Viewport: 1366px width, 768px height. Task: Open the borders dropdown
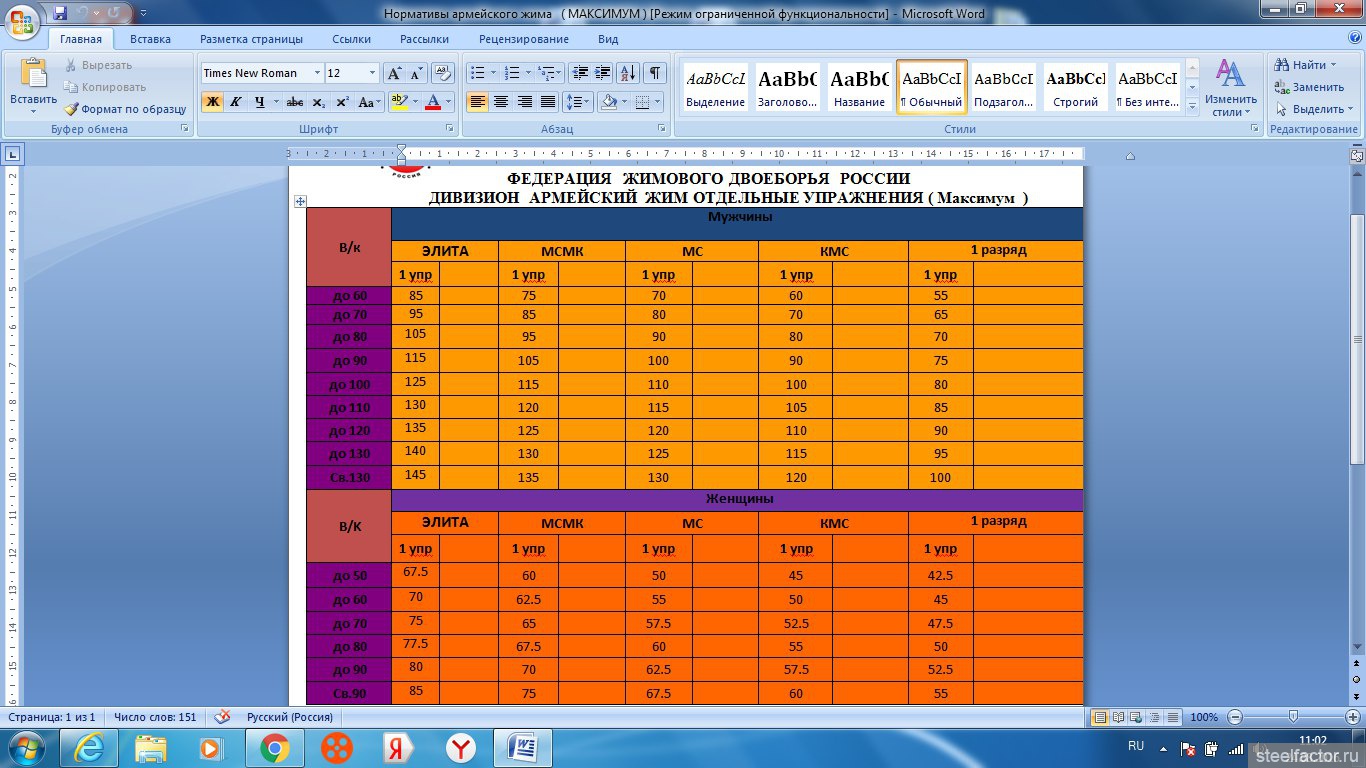(656, 102)
